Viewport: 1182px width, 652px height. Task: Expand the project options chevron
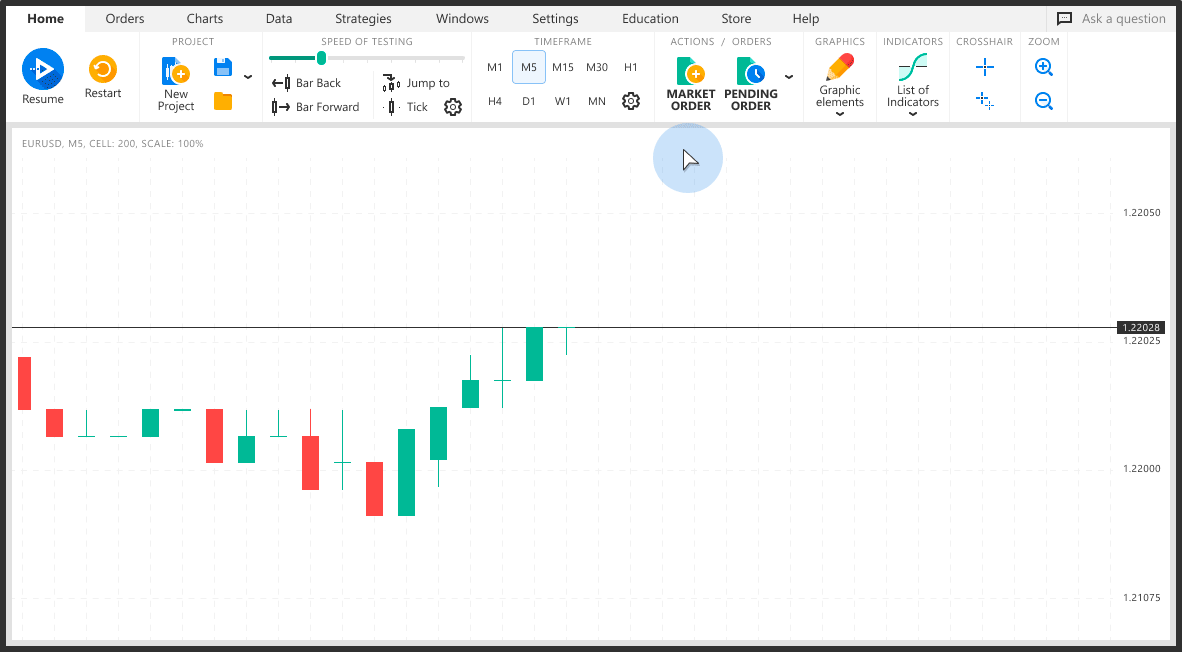pyautogui.click(x=248, y=77)
